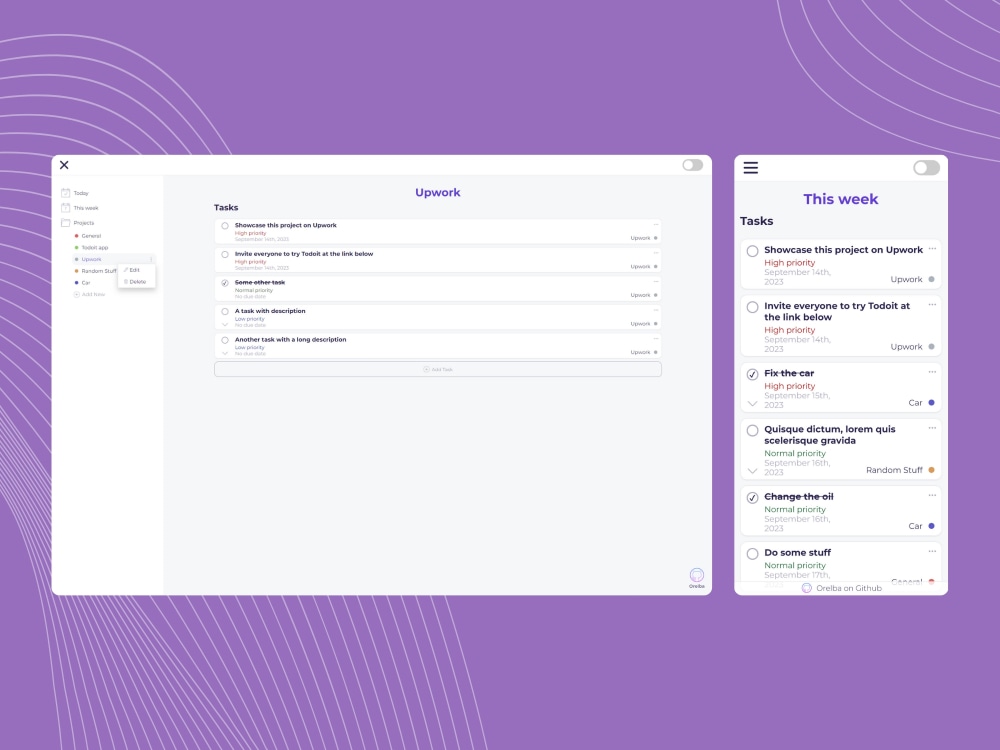Click the plus icon next to Add New

coord(77,295)
